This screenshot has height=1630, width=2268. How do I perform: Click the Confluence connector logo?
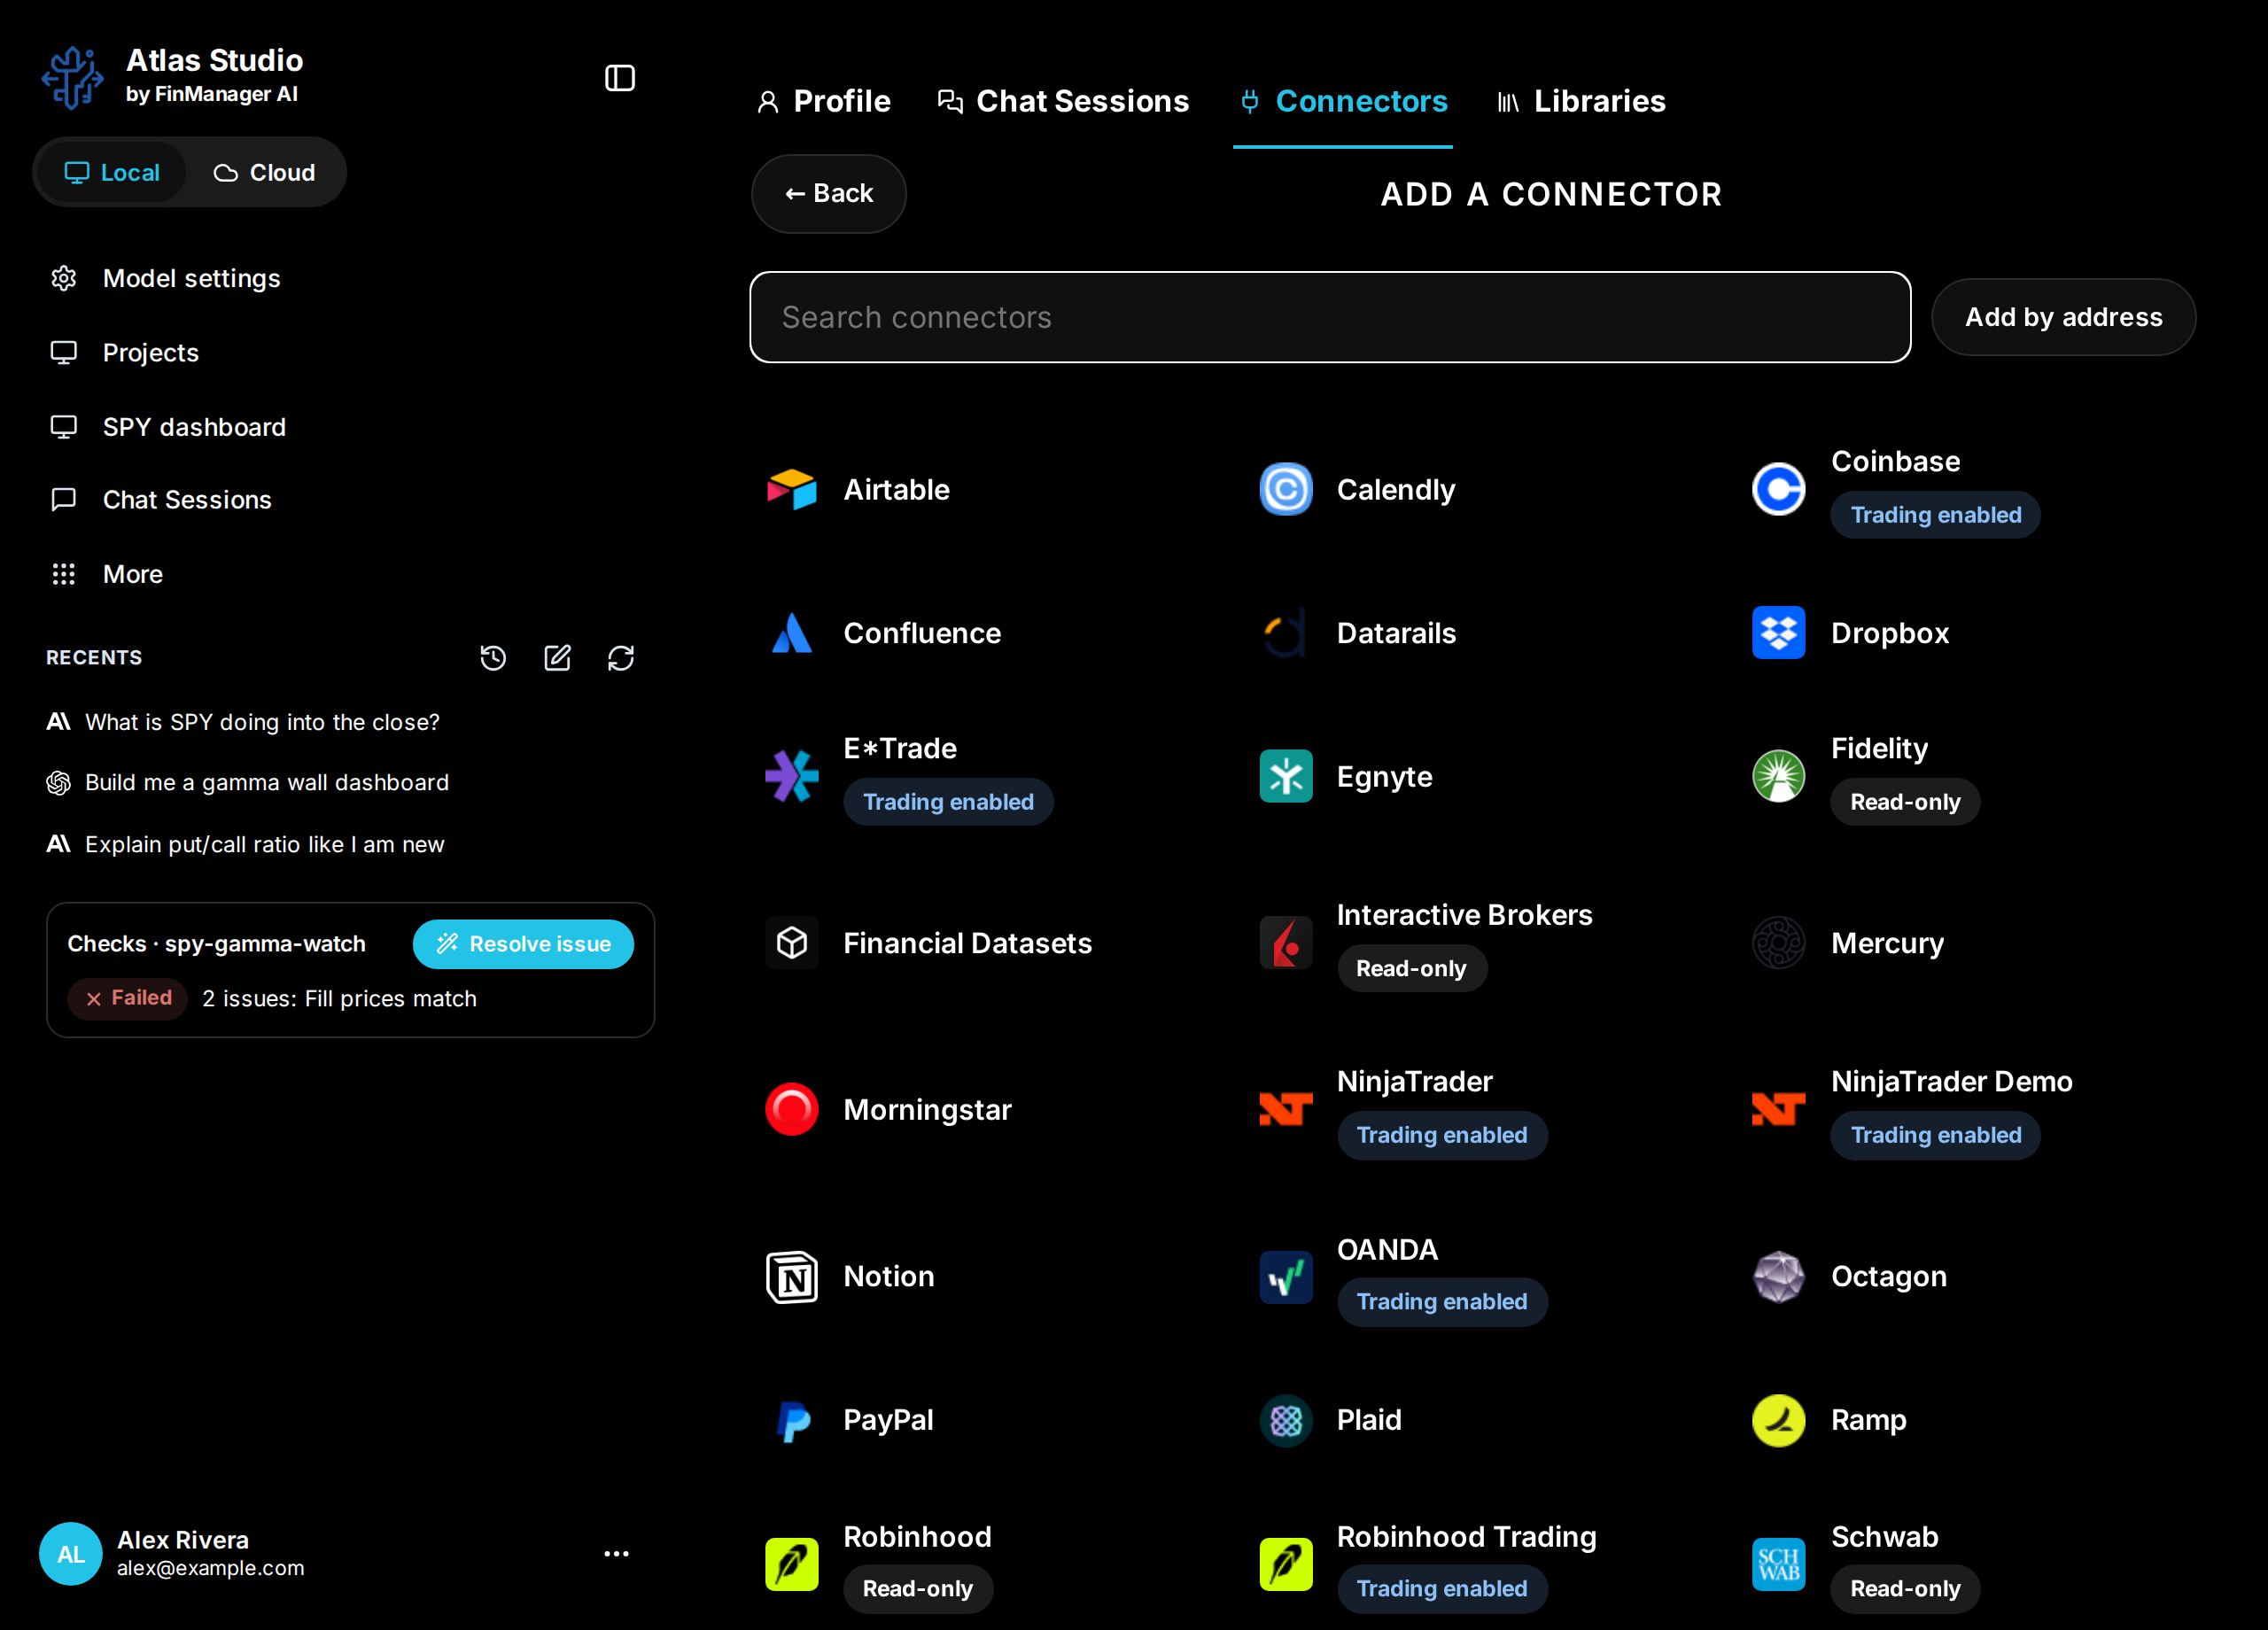[792, 633]
